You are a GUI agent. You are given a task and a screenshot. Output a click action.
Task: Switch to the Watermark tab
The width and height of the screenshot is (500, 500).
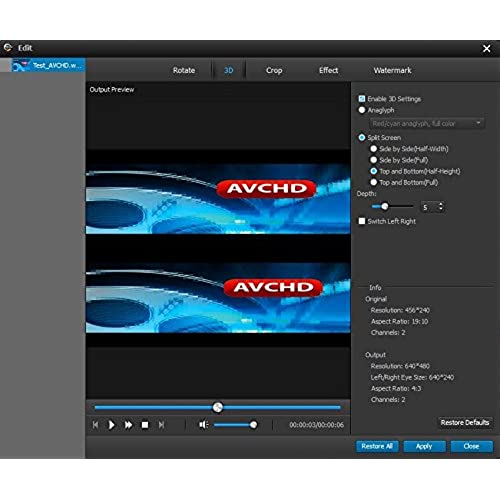click(392, 70)
